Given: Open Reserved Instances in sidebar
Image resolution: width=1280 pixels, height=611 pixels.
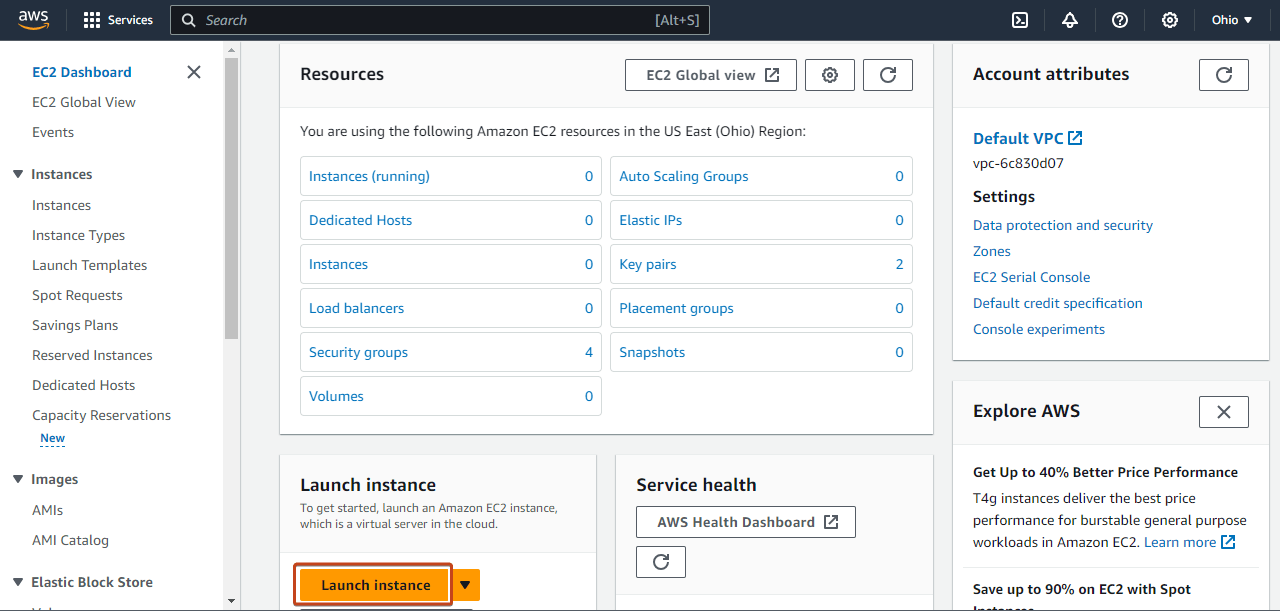Looking at the screenshot, I should [x=92, y=355].
